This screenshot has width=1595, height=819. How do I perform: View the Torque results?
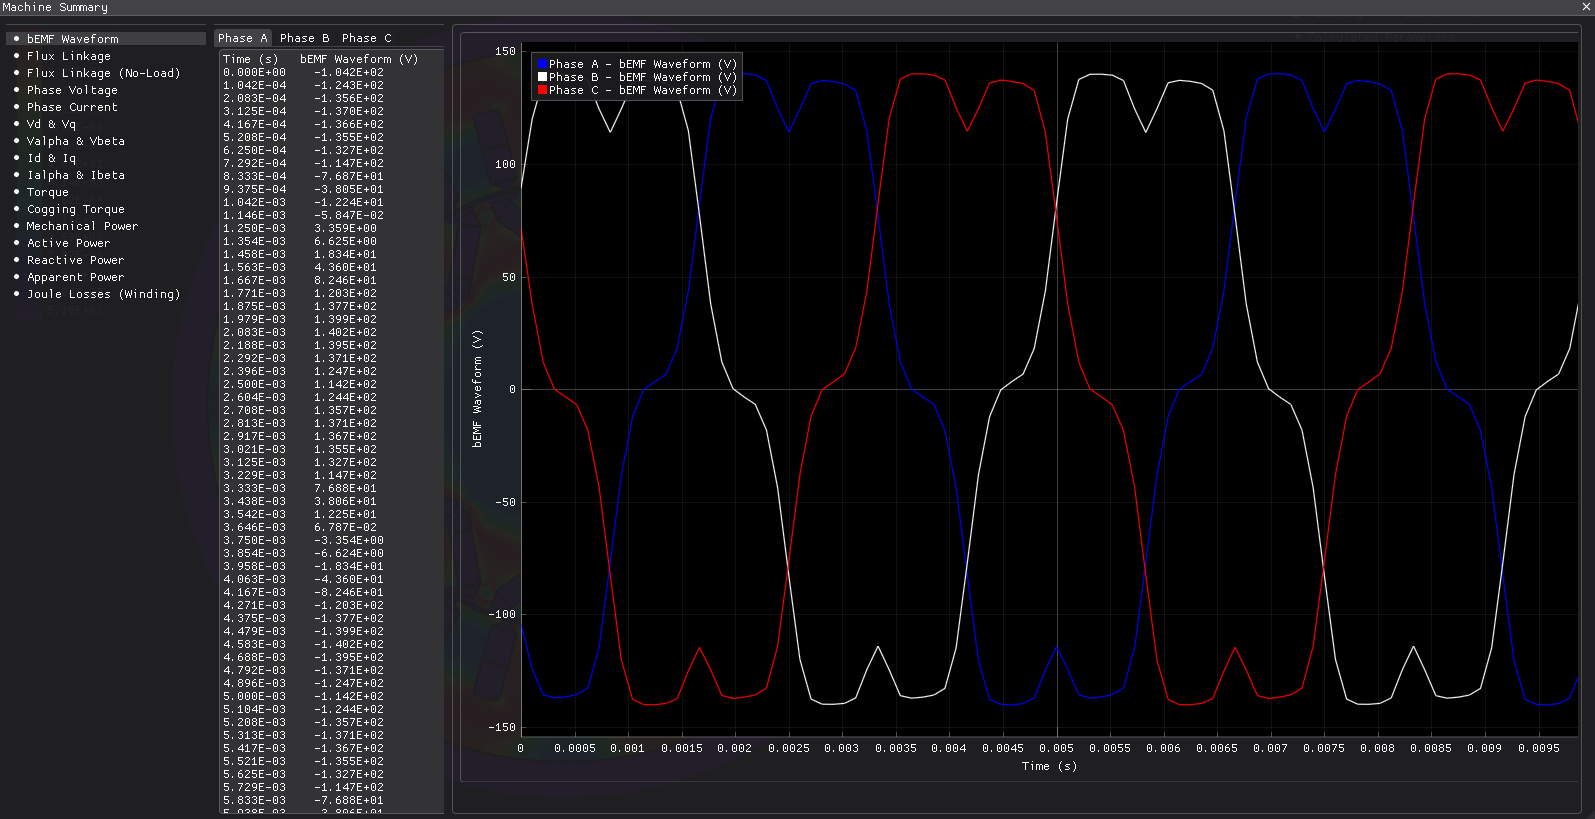pos(47,192)
